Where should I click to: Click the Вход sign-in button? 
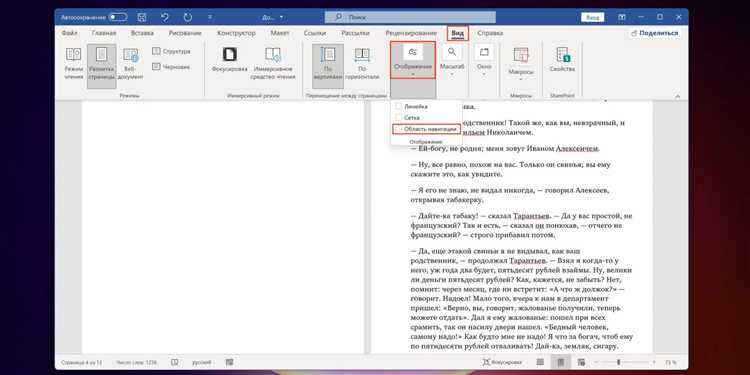(592, 17)
